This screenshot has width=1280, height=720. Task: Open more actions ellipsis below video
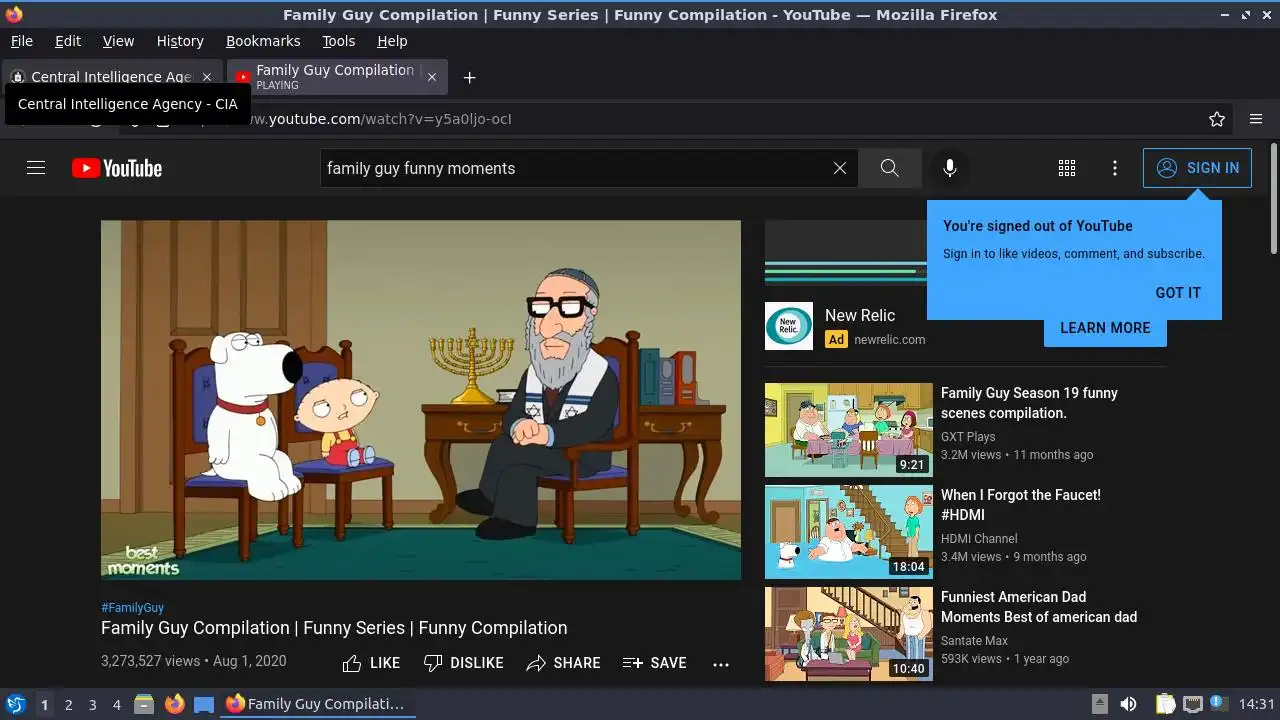click(721, 664)
